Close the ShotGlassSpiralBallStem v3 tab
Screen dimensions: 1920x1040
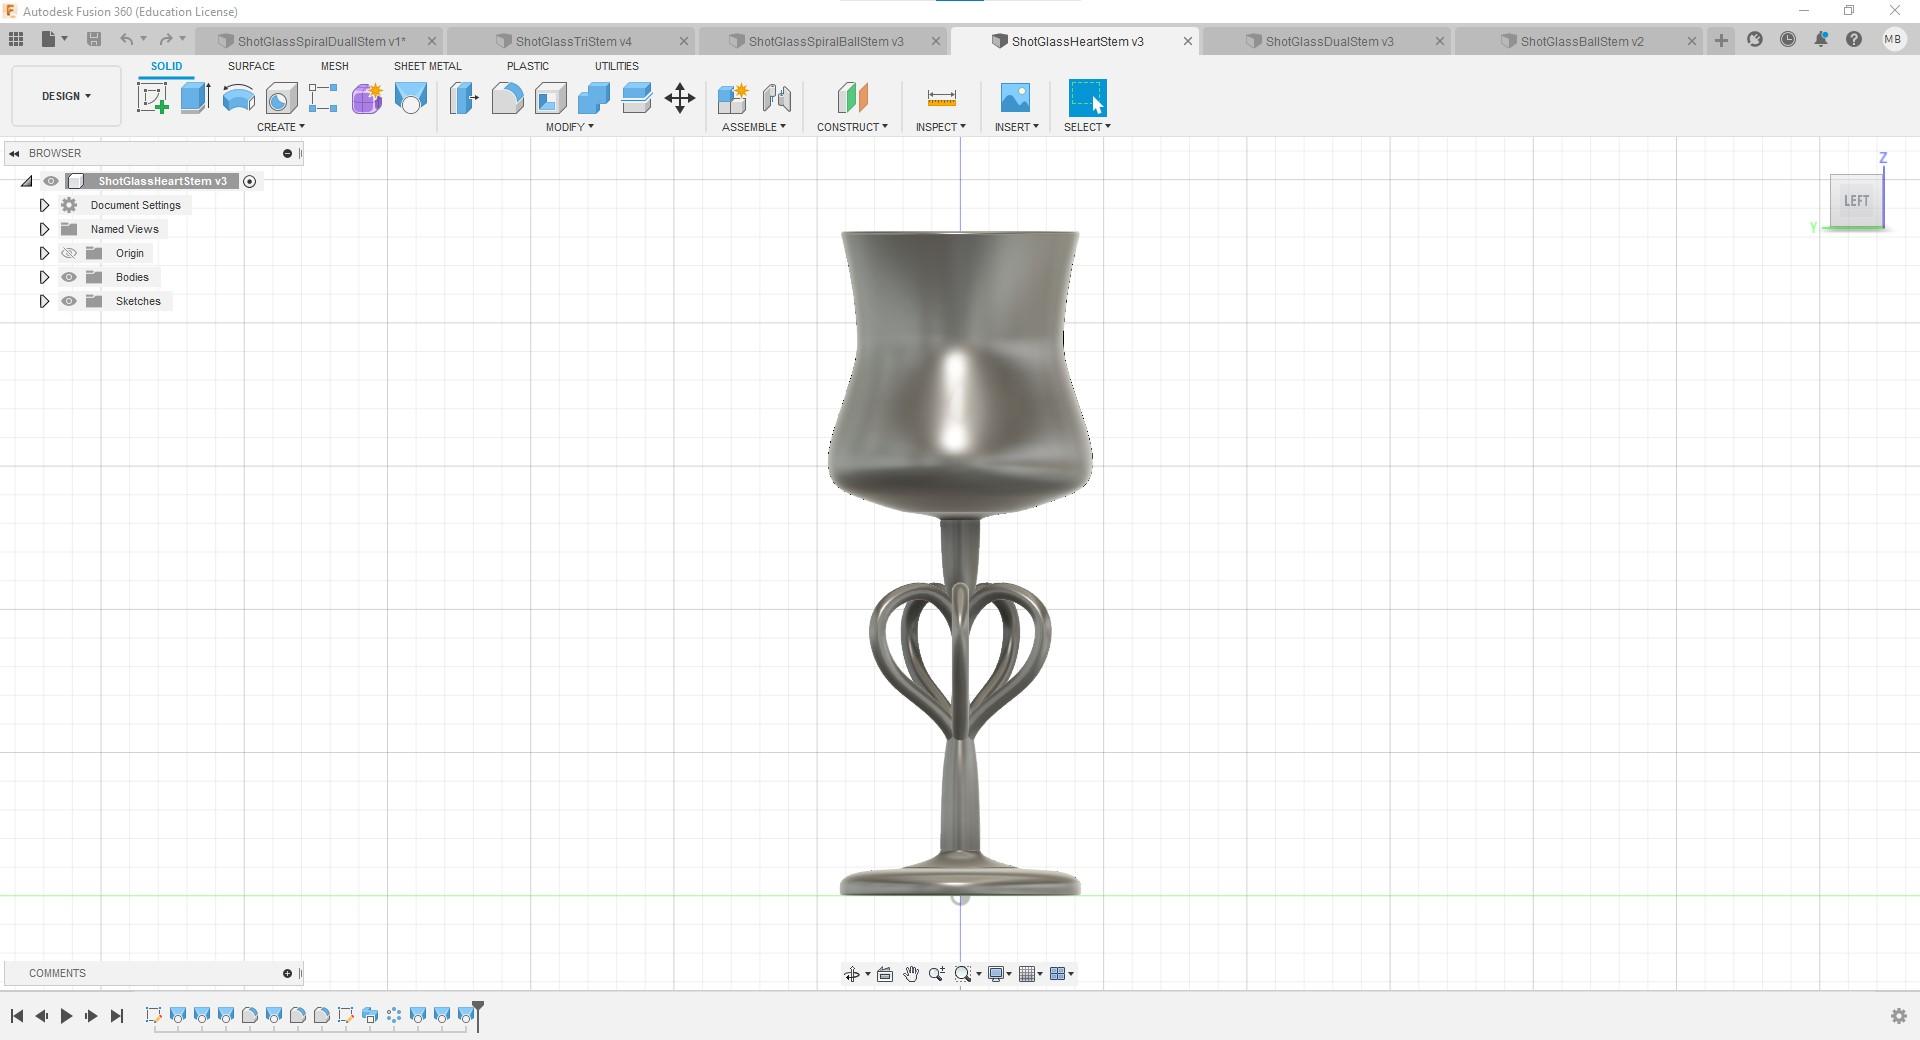click(936, 41)
